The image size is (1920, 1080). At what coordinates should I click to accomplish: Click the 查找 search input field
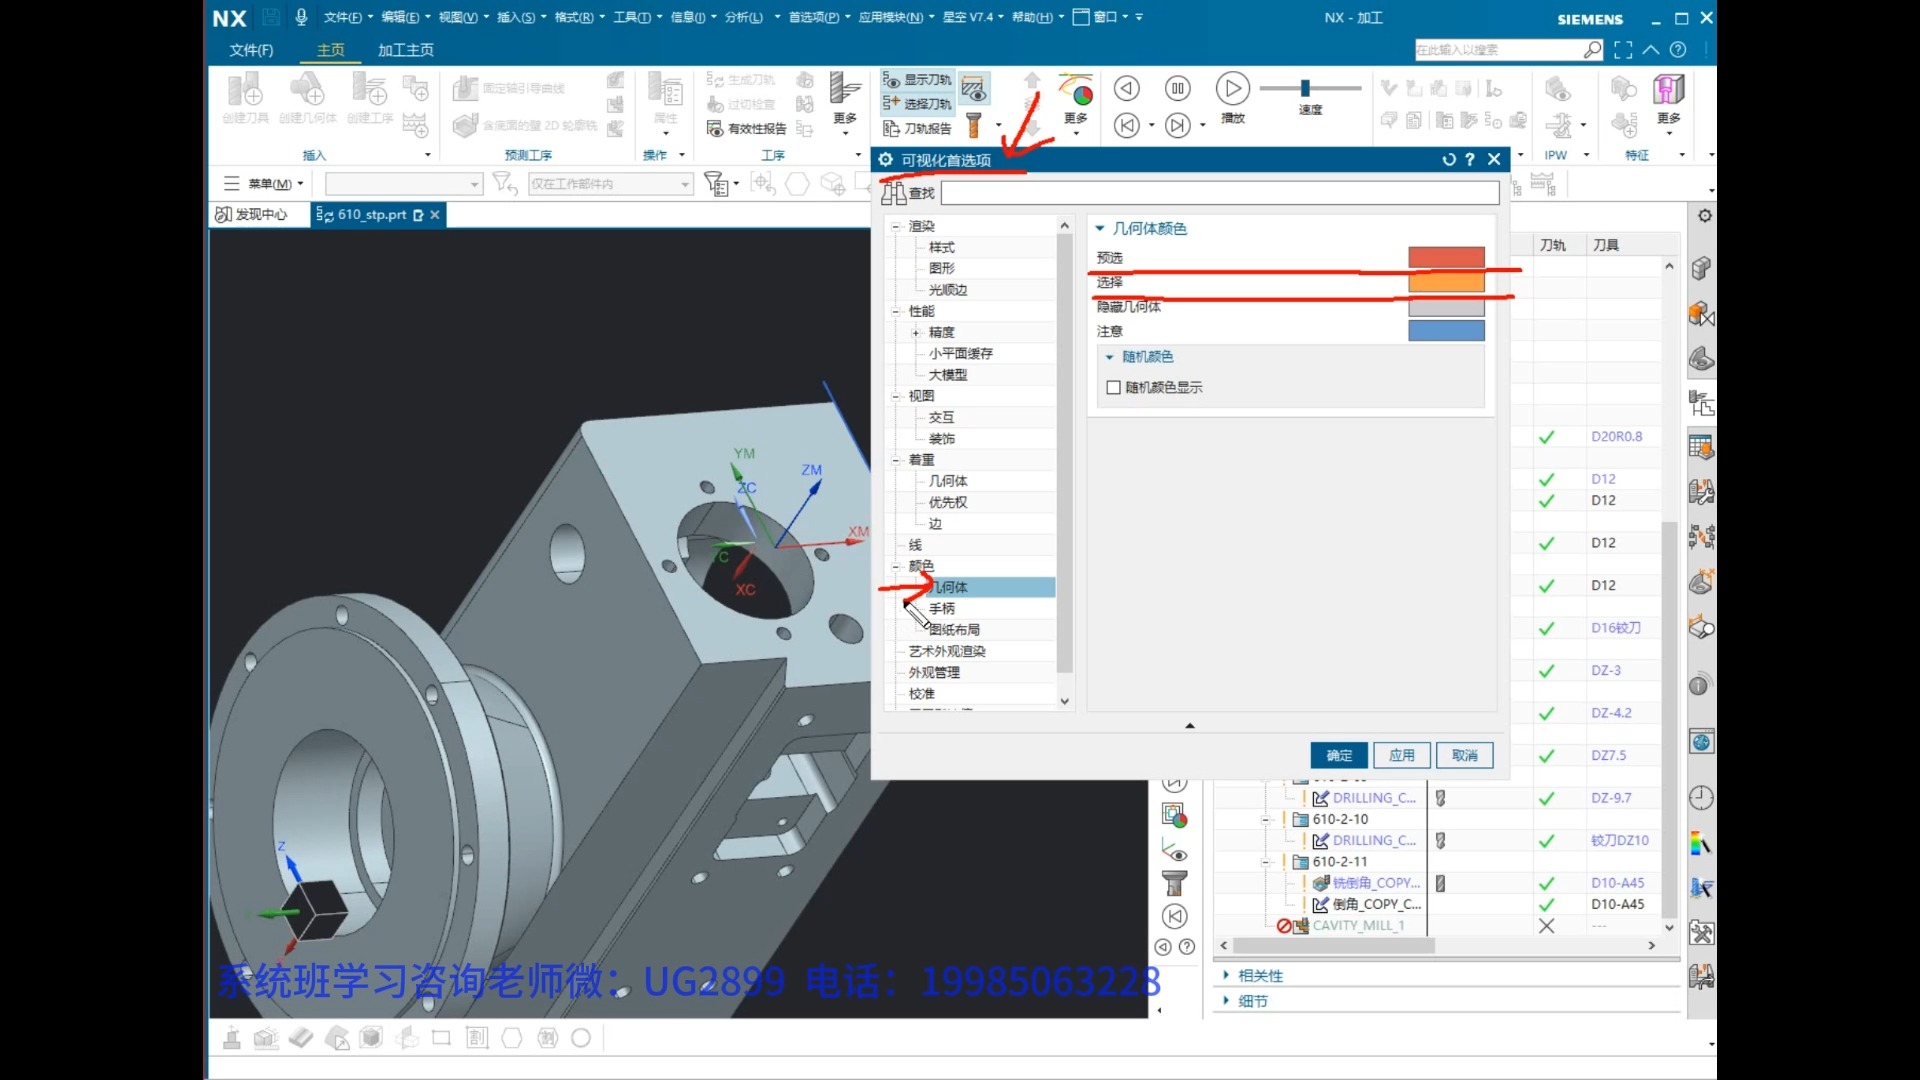[1219, 193]
